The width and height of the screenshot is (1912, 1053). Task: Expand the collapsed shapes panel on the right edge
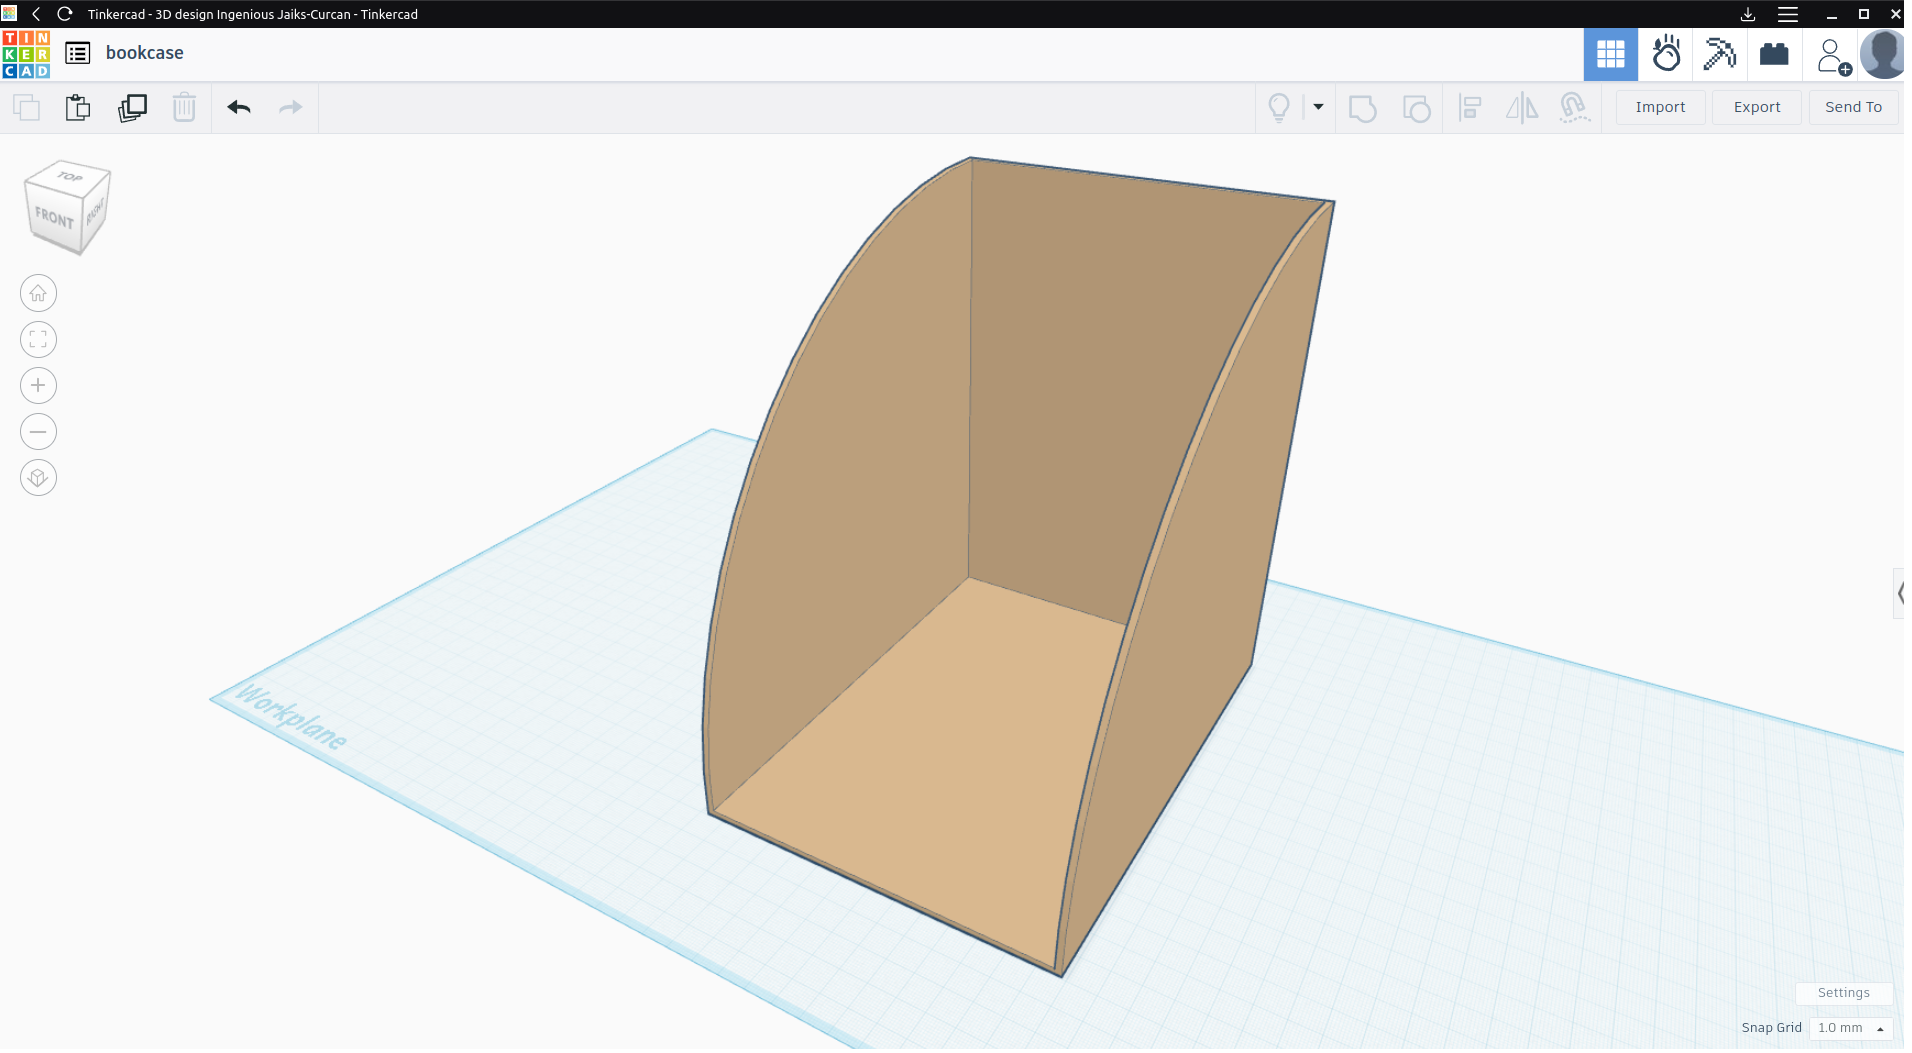coord(1899,593)
